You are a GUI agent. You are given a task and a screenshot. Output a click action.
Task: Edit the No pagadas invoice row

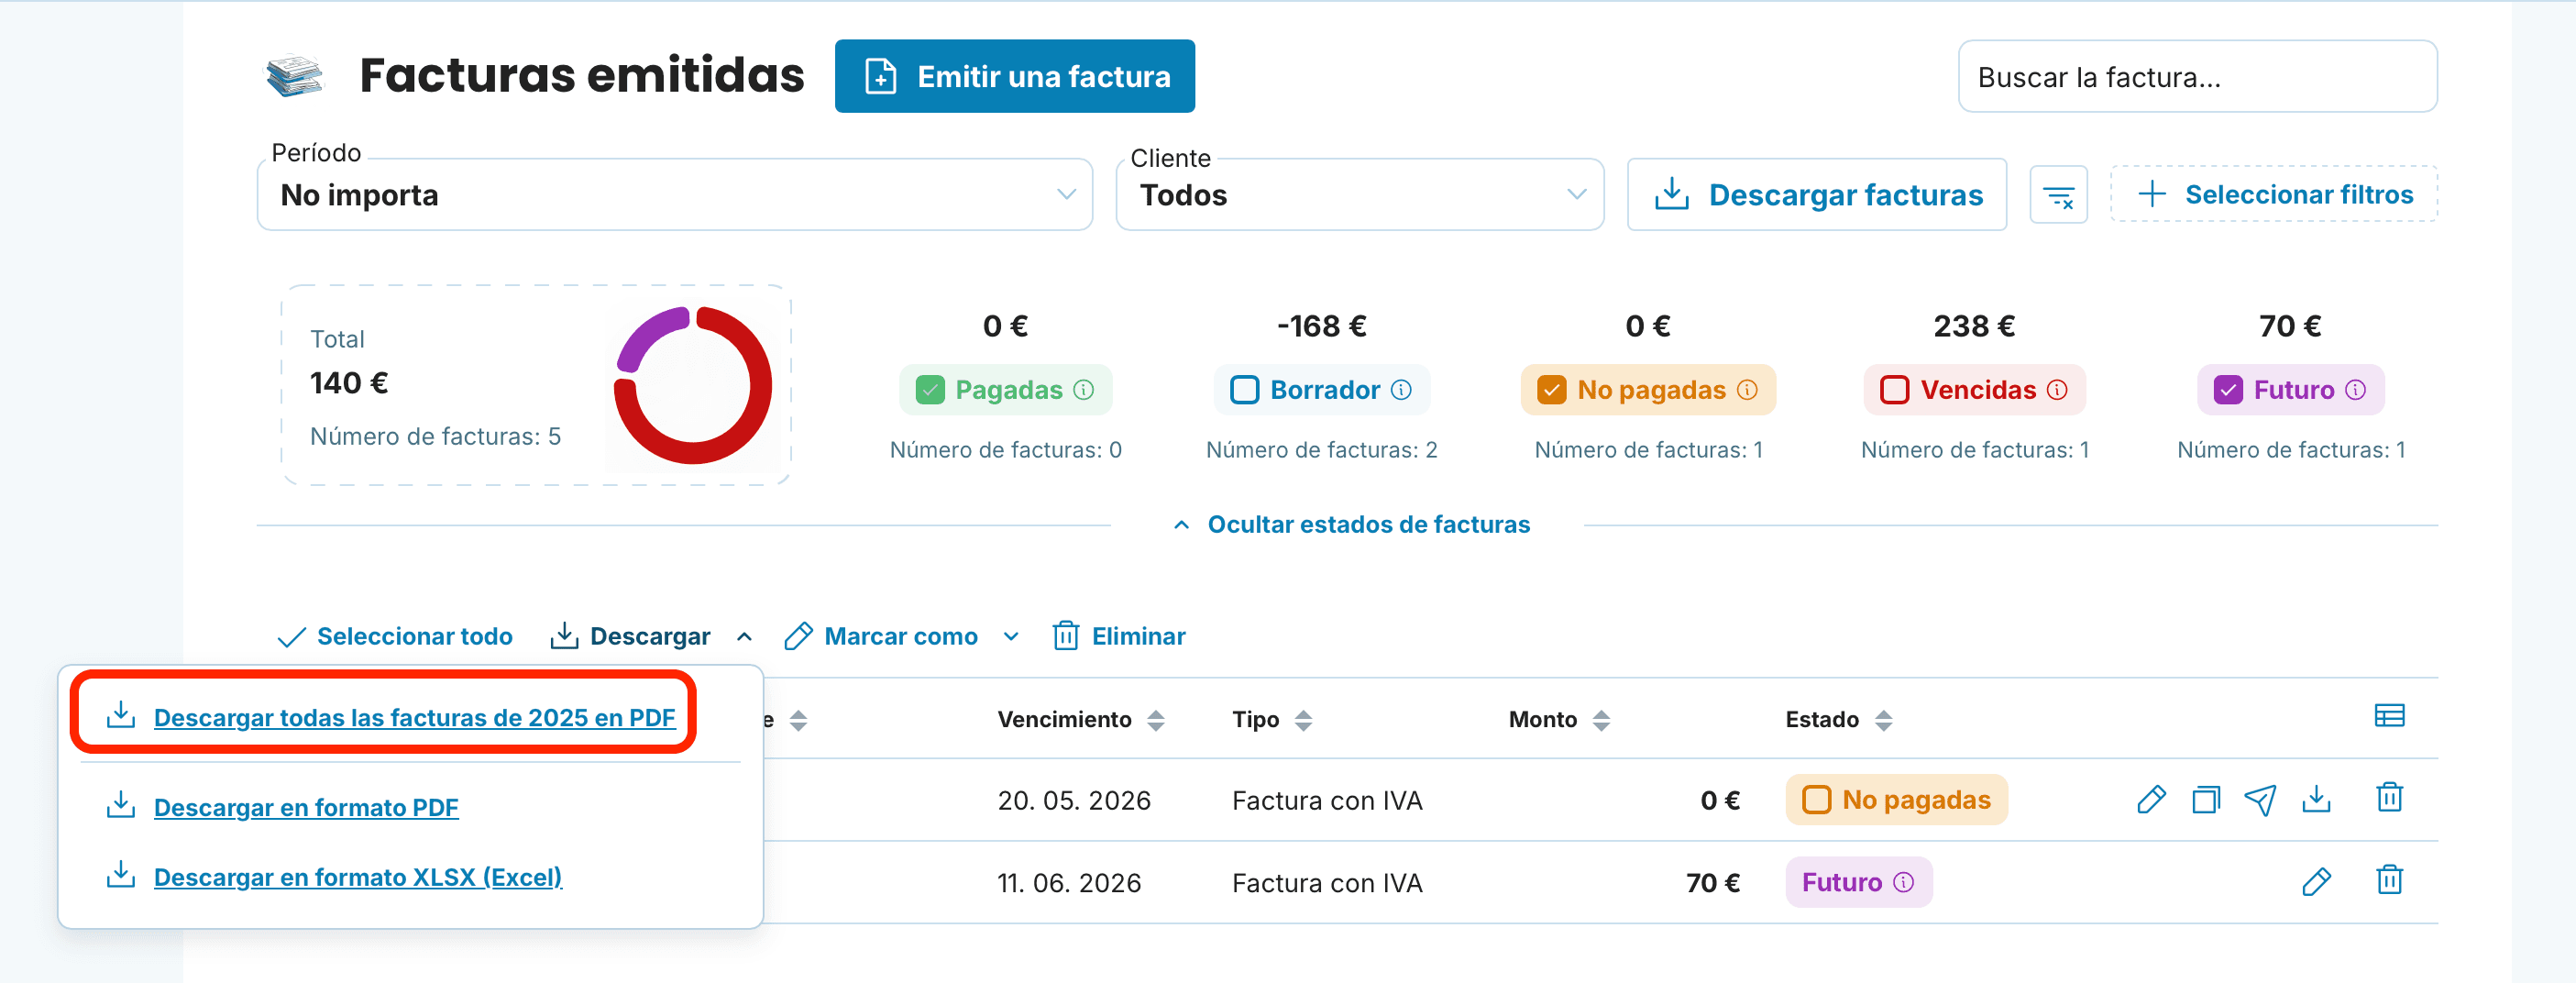pos(2151,799)
